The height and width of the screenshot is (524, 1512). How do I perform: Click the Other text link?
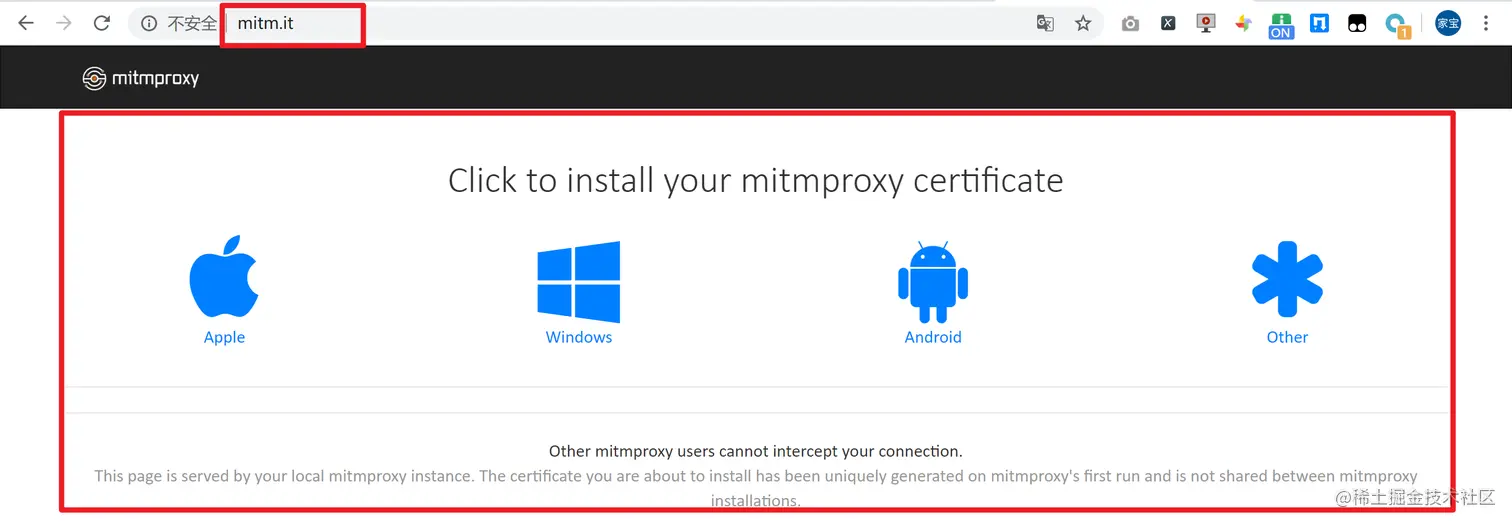coord(1287,337)
